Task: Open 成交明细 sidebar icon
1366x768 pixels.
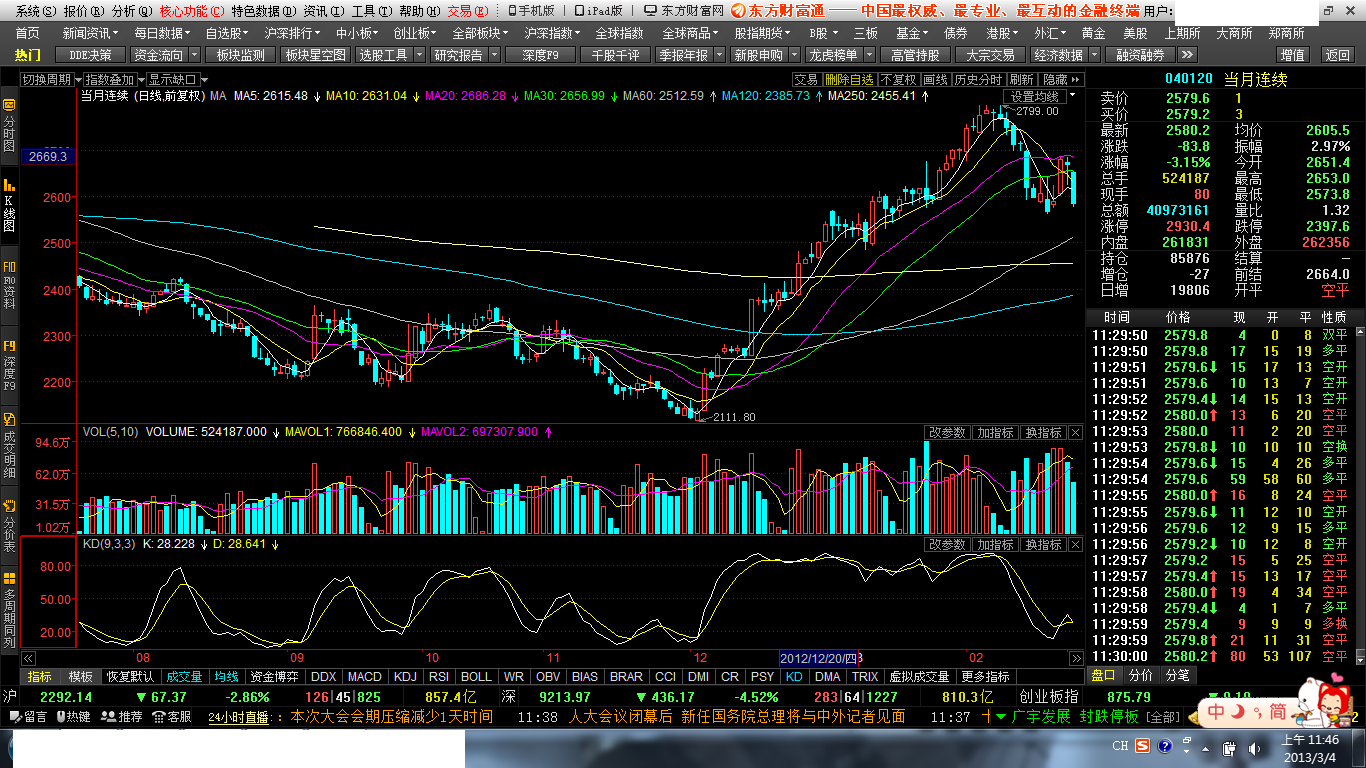Action: coord(9,447)
